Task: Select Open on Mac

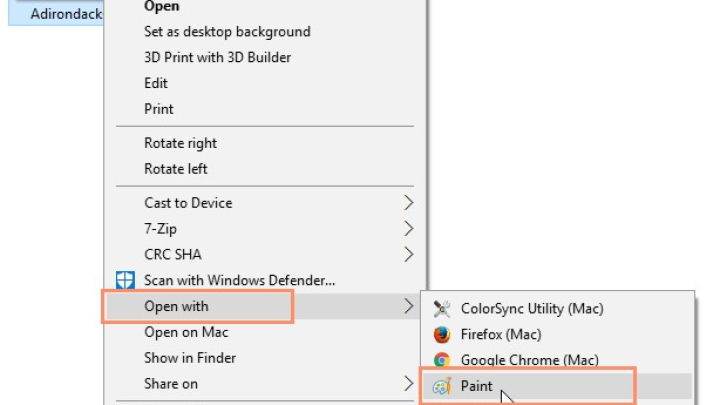Action: pyautogui.click(x=186, y=332)
